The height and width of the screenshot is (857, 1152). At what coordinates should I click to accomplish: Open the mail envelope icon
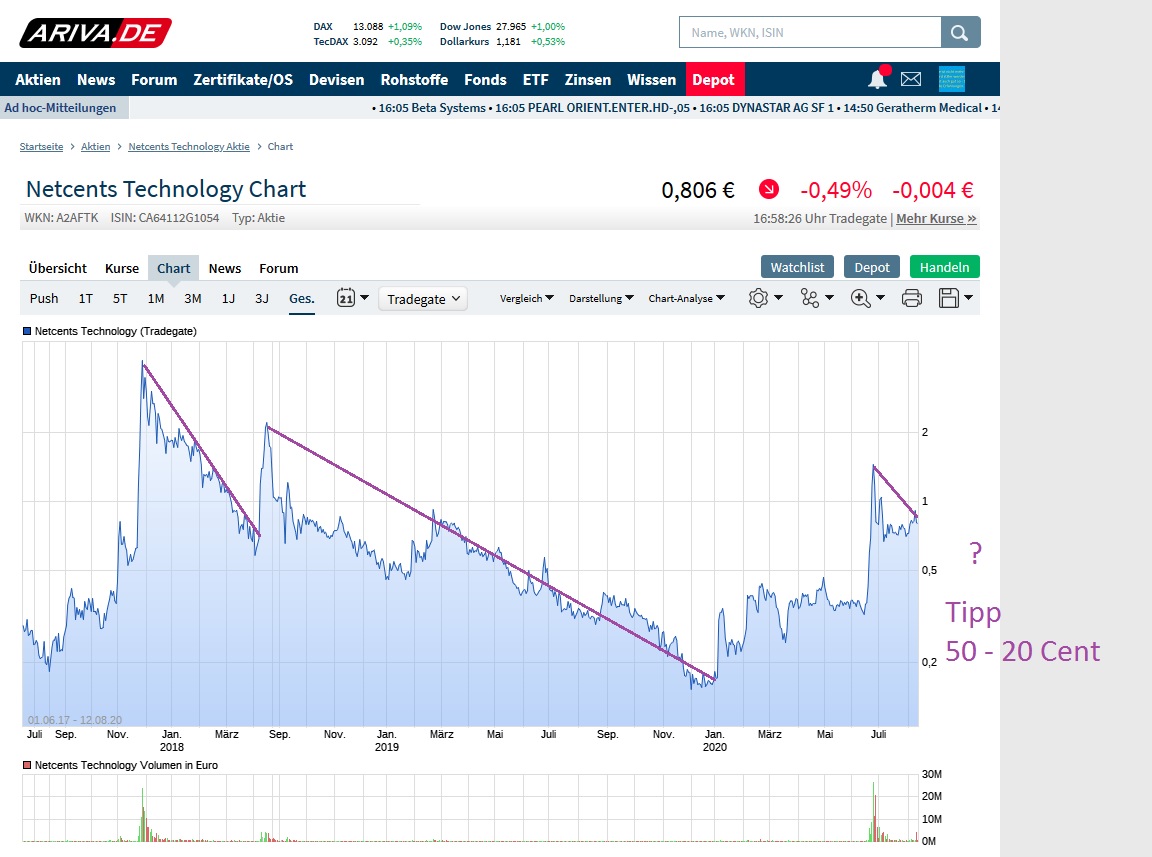click(x=911, y=79)
